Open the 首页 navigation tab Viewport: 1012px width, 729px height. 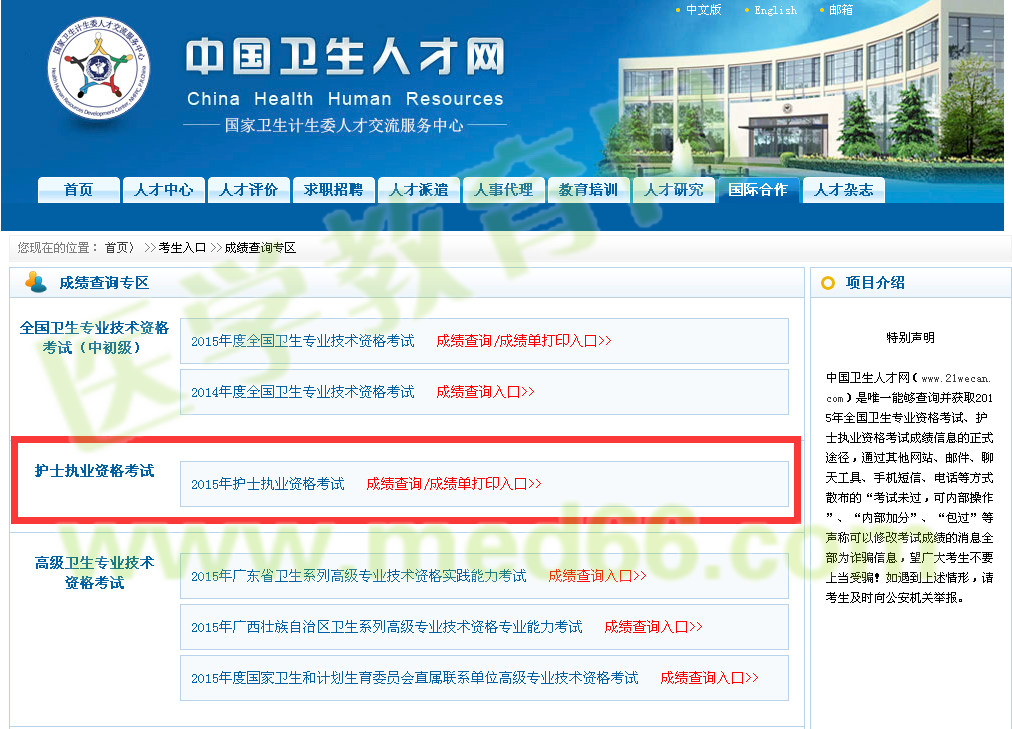[78, 189]
